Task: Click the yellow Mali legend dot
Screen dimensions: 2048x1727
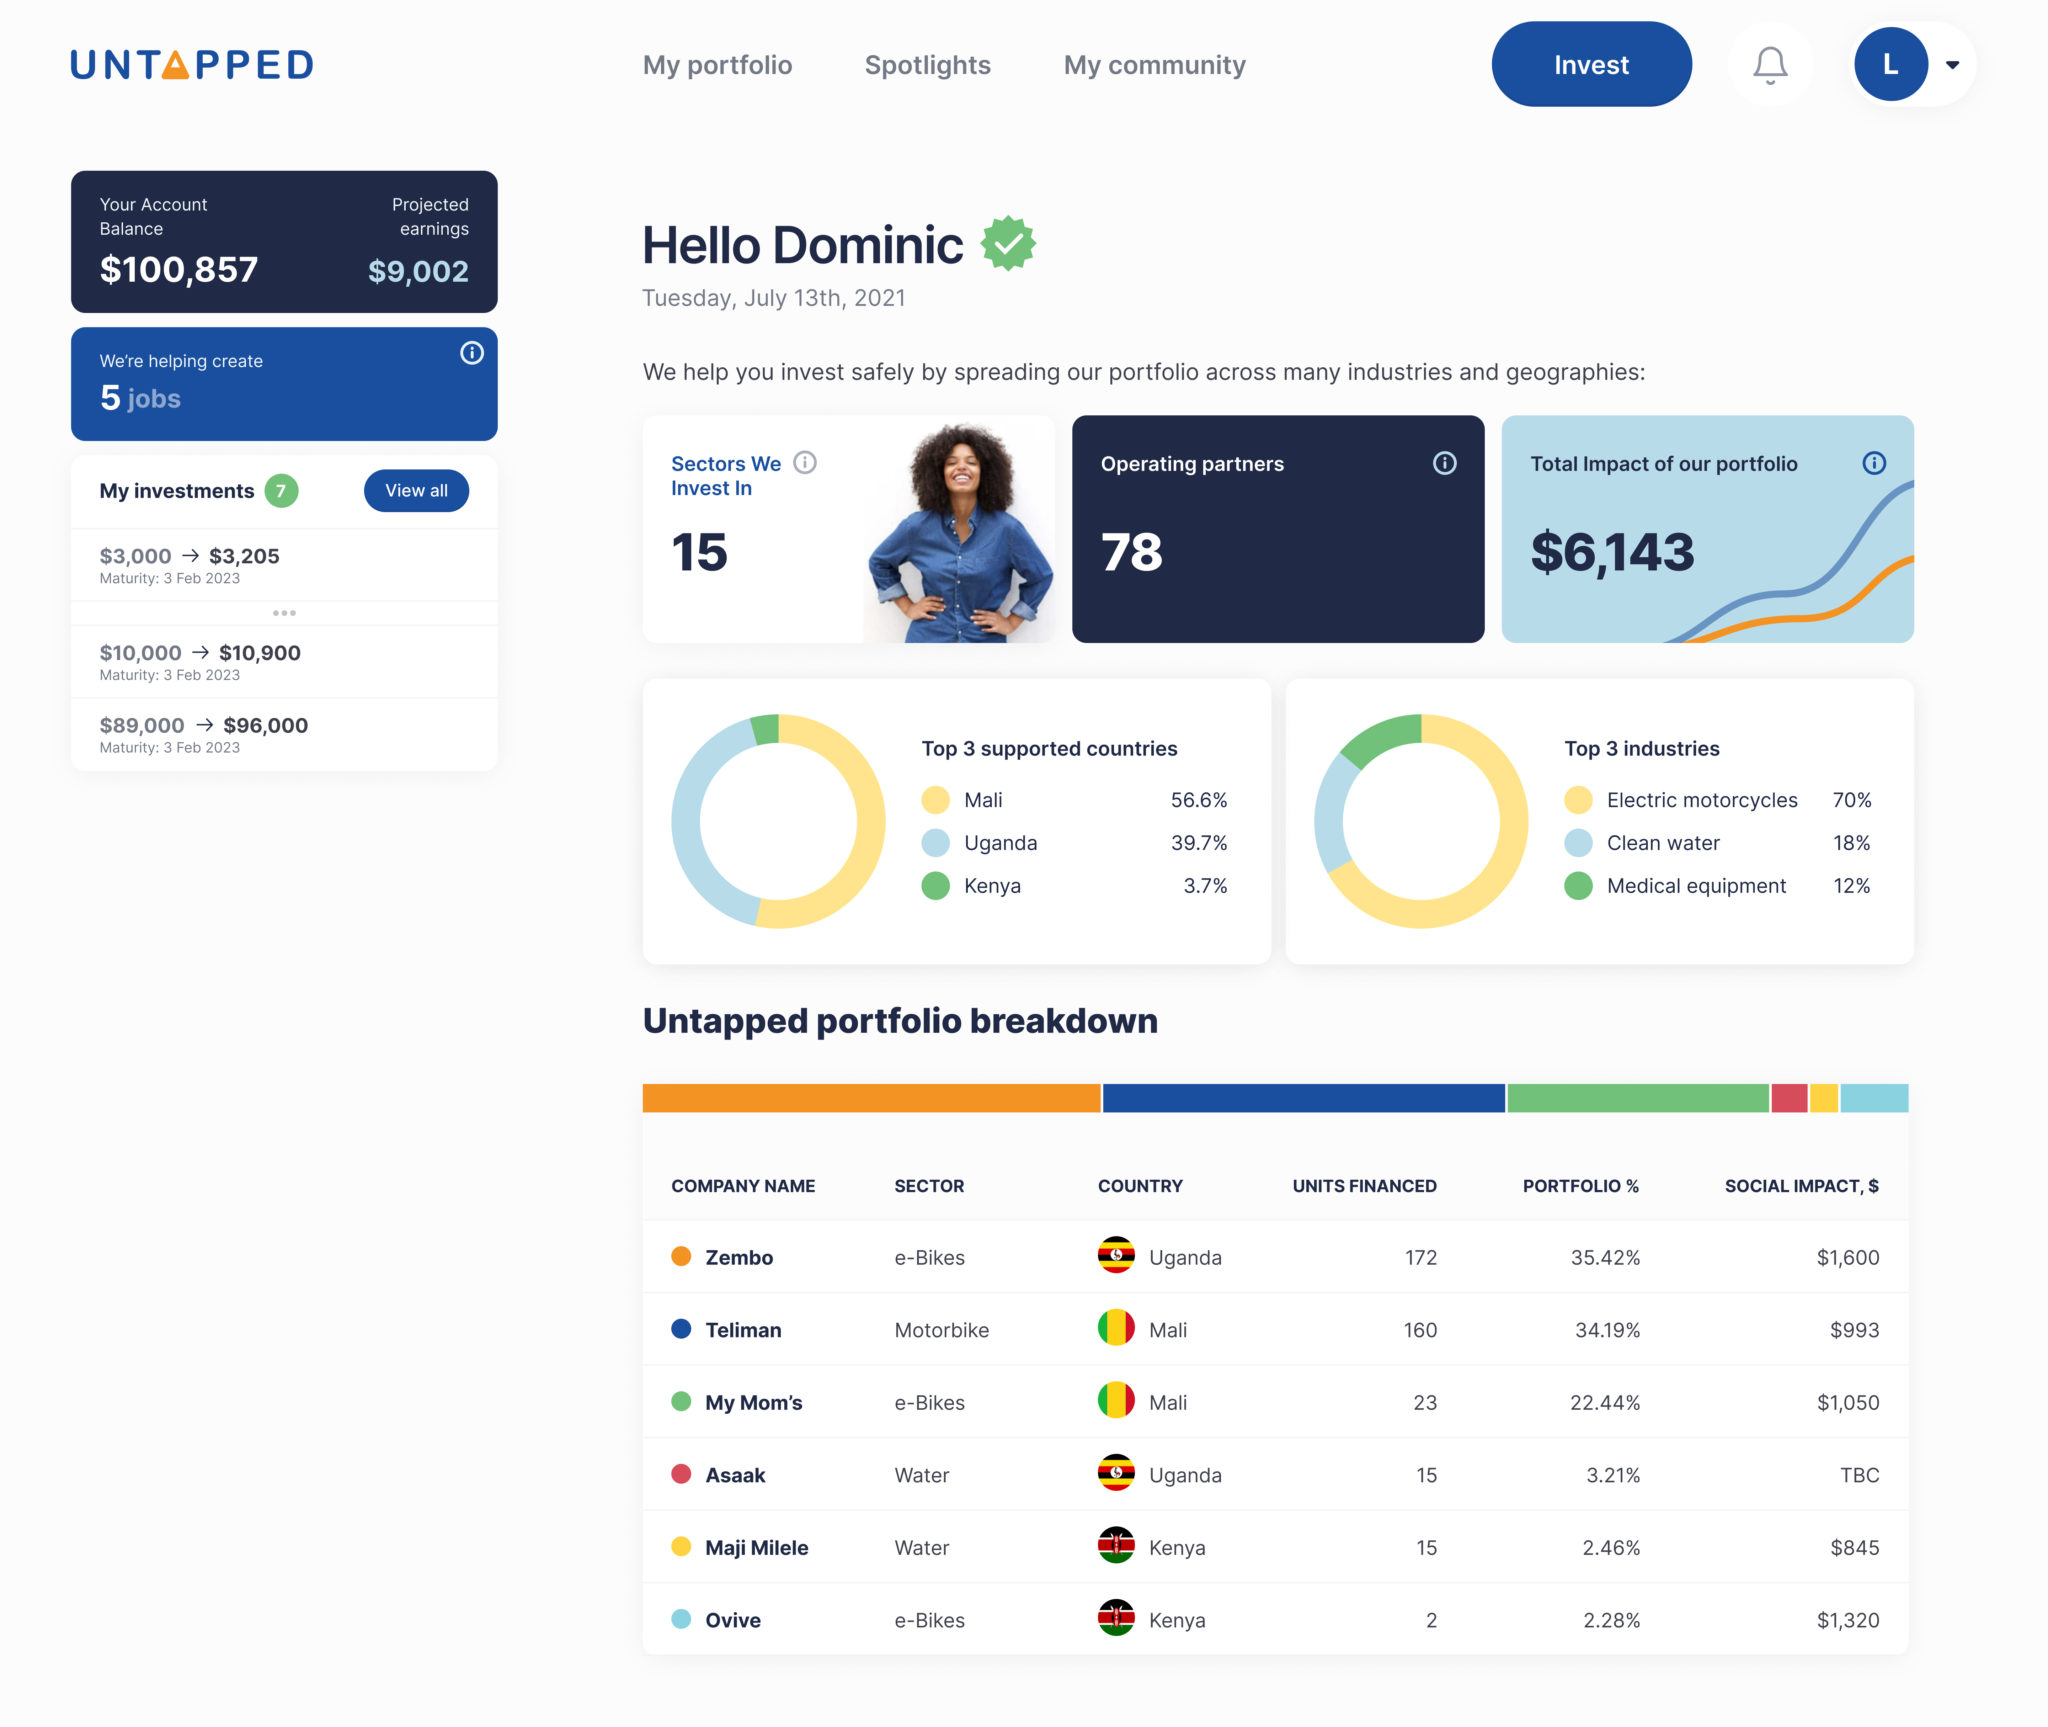Action: tap(935, 799)
